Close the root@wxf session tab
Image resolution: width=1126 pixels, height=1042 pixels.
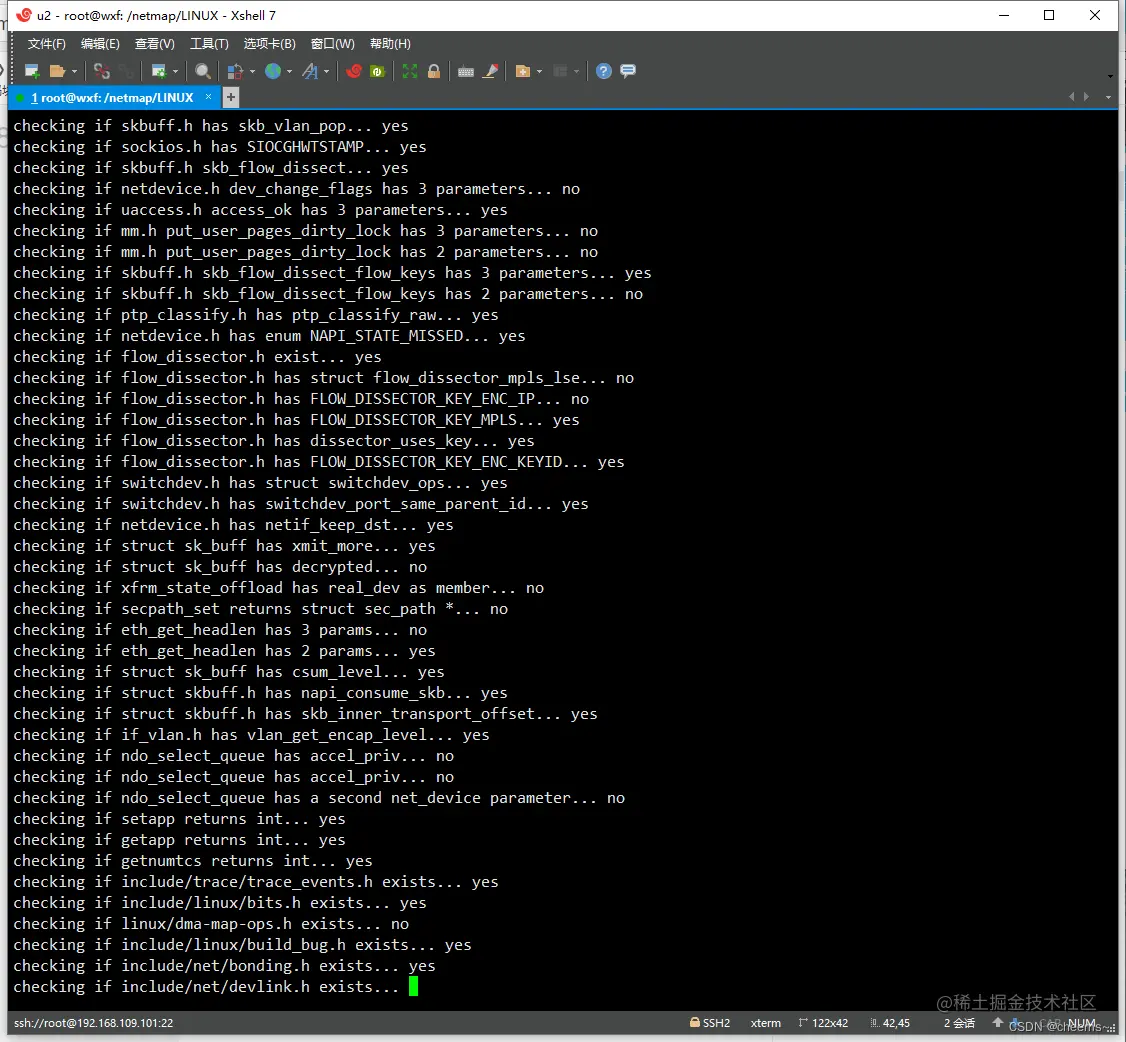(208, 97)
